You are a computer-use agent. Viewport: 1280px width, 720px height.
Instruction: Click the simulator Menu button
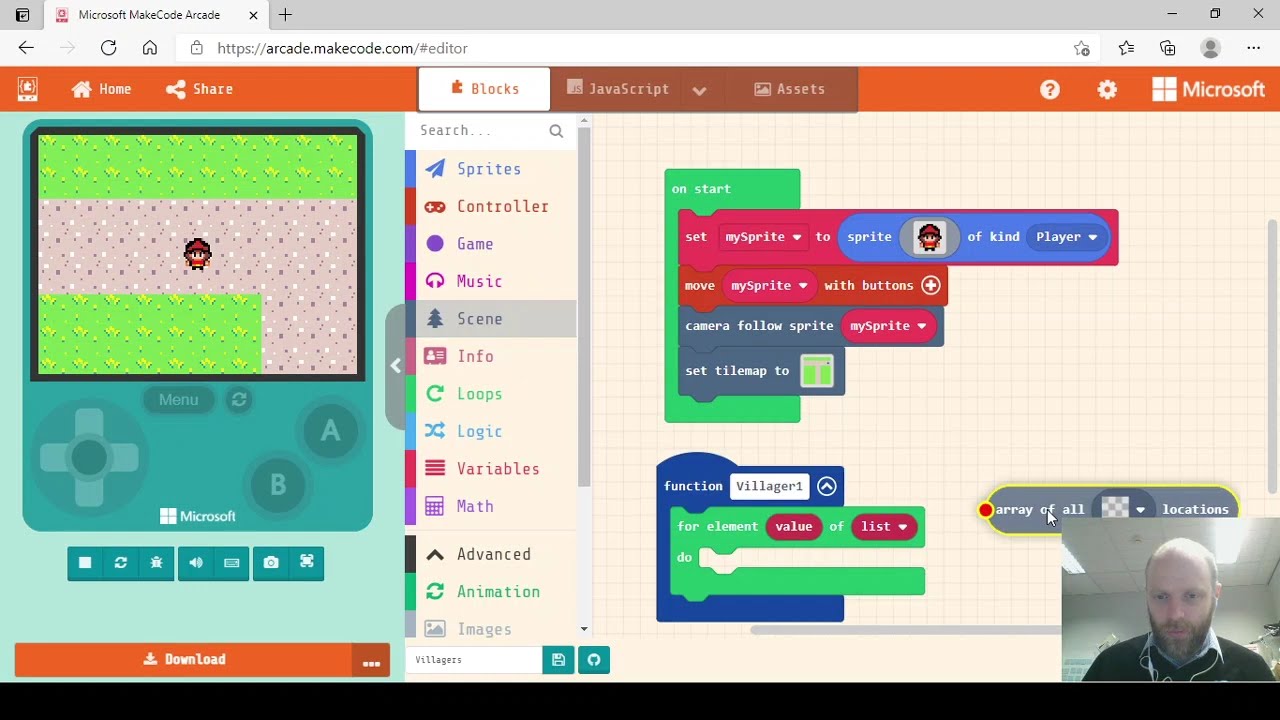pyautogui.click(x=179, y=400)
